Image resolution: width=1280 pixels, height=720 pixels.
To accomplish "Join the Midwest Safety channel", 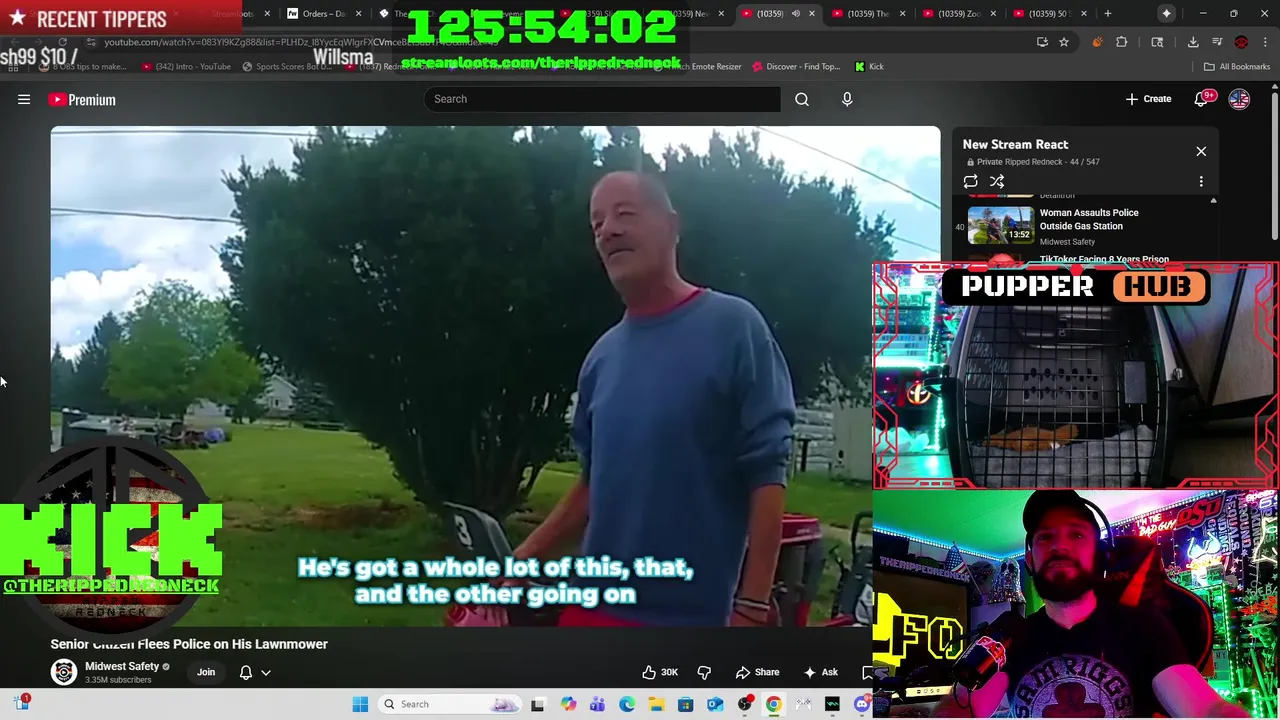I will [206, 672].
